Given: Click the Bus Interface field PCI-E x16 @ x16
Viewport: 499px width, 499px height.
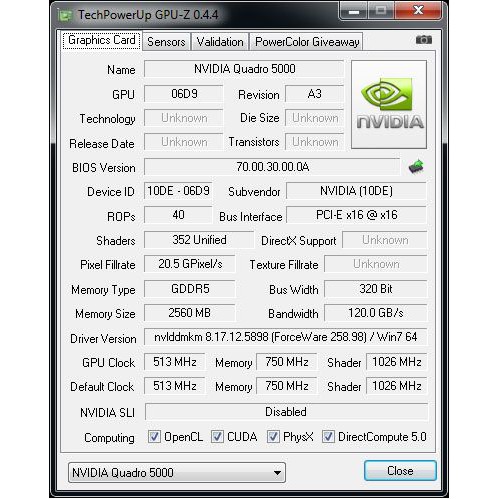Looking at the screenshot, I should pyautogui.click(x=356, y=215).
